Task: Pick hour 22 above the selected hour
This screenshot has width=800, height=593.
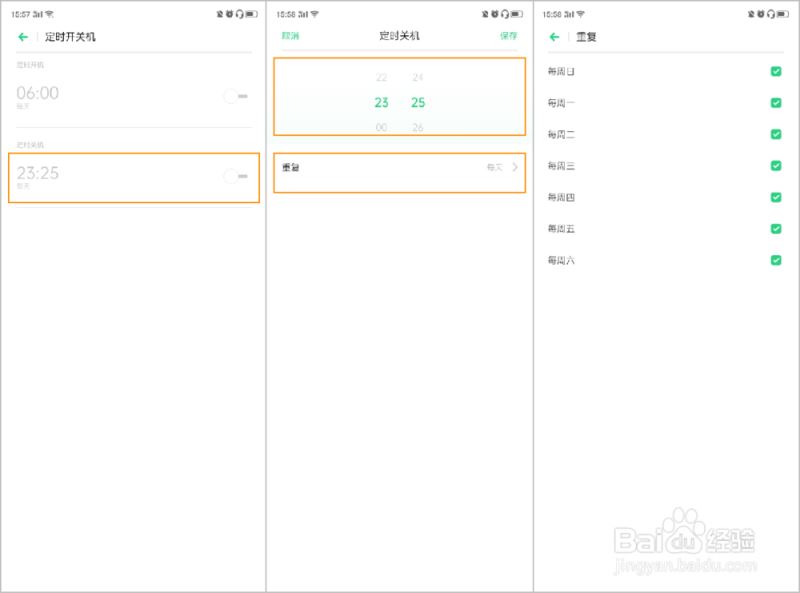Action: click(x=381, y=78)
